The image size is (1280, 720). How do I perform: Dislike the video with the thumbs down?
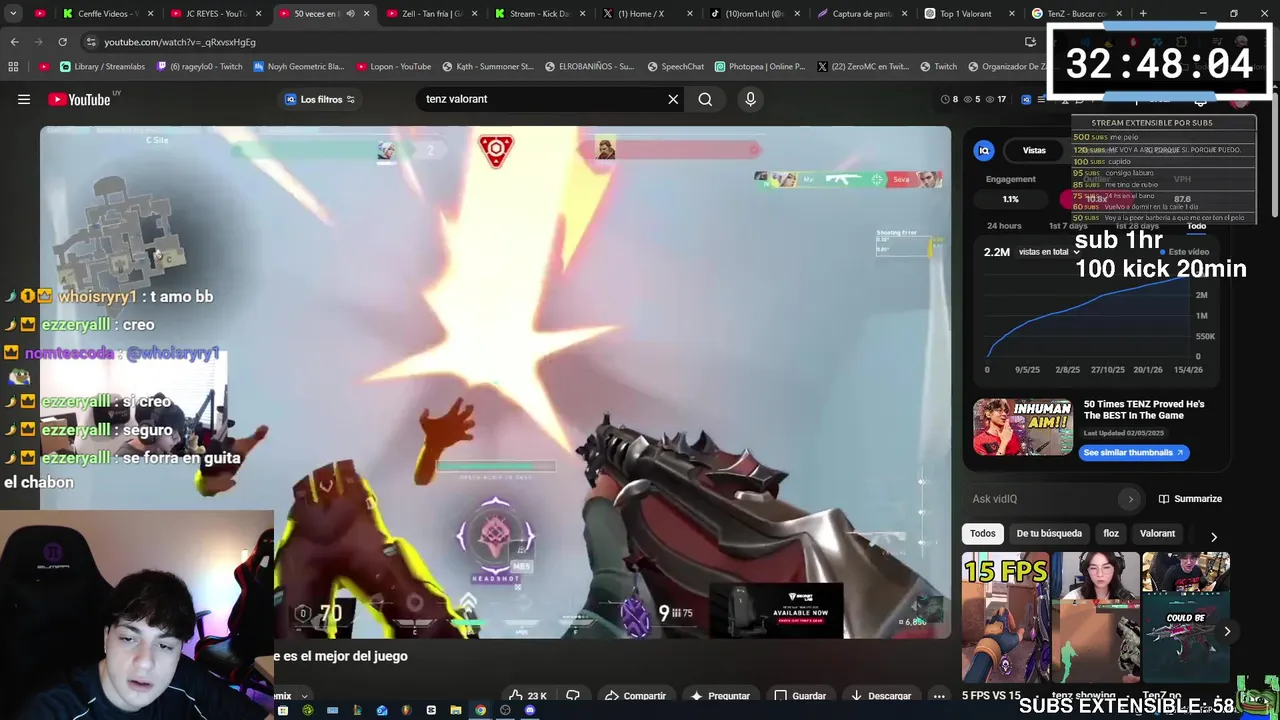[x=573, y=696]
